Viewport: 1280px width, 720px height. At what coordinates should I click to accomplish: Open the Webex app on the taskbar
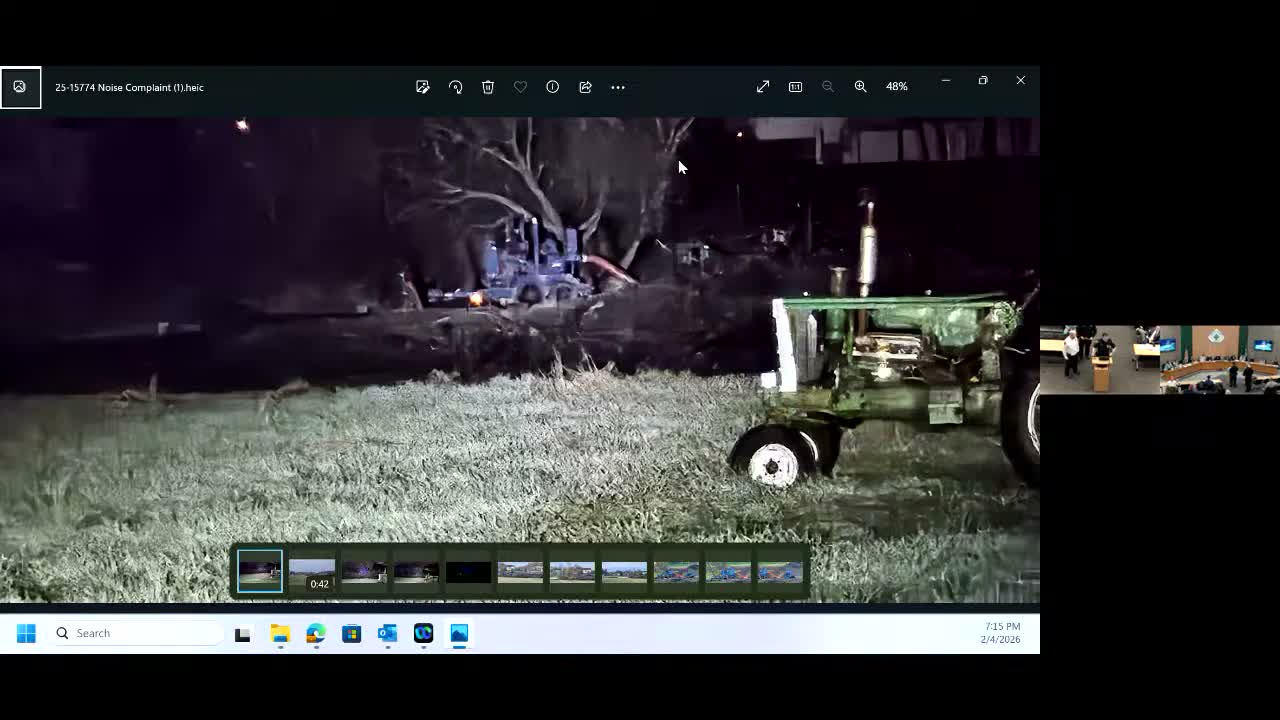[x=423, y=633]
